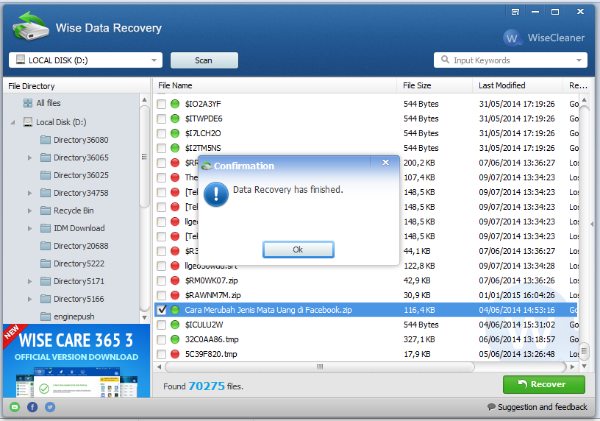Expand the Recycle Bin folder
This screenshot has height=421, width=600.
(x=29, y=210)
